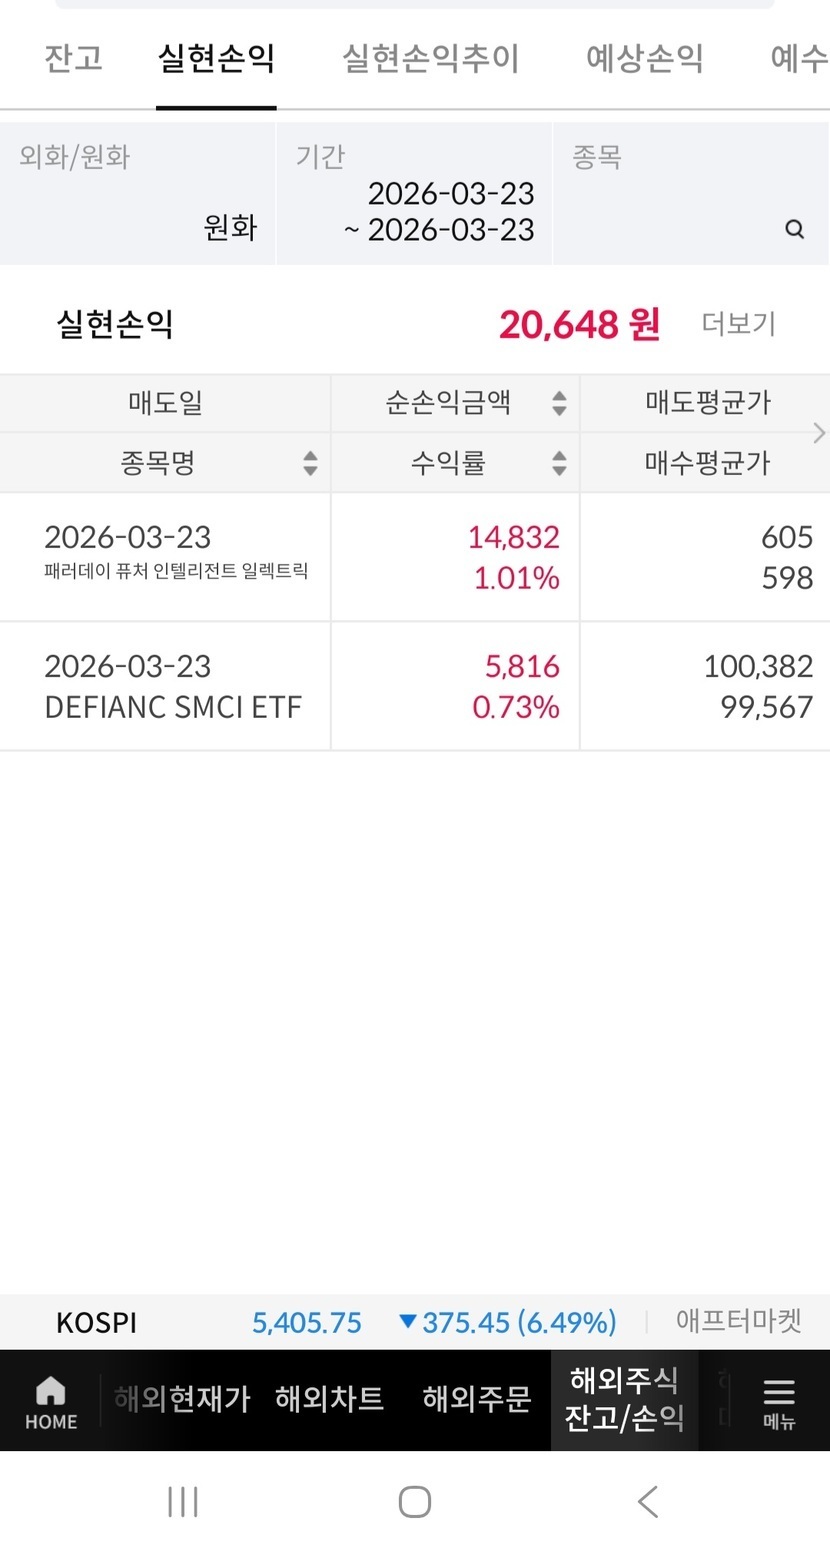The width and height of the screenshot is (830, 1548).
Task: Open 해외차트 in bottom navigation
Action: tap(329, 1399)
